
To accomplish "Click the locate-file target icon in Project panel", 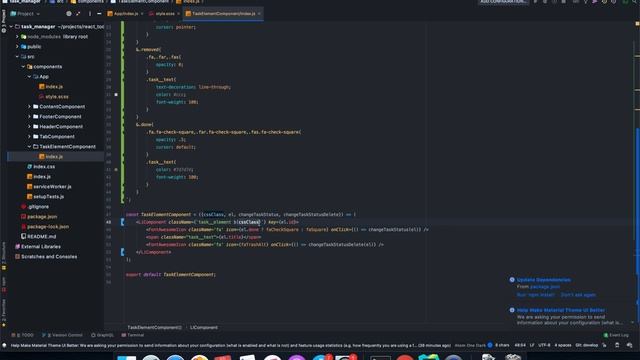I will tap(69, 13).
